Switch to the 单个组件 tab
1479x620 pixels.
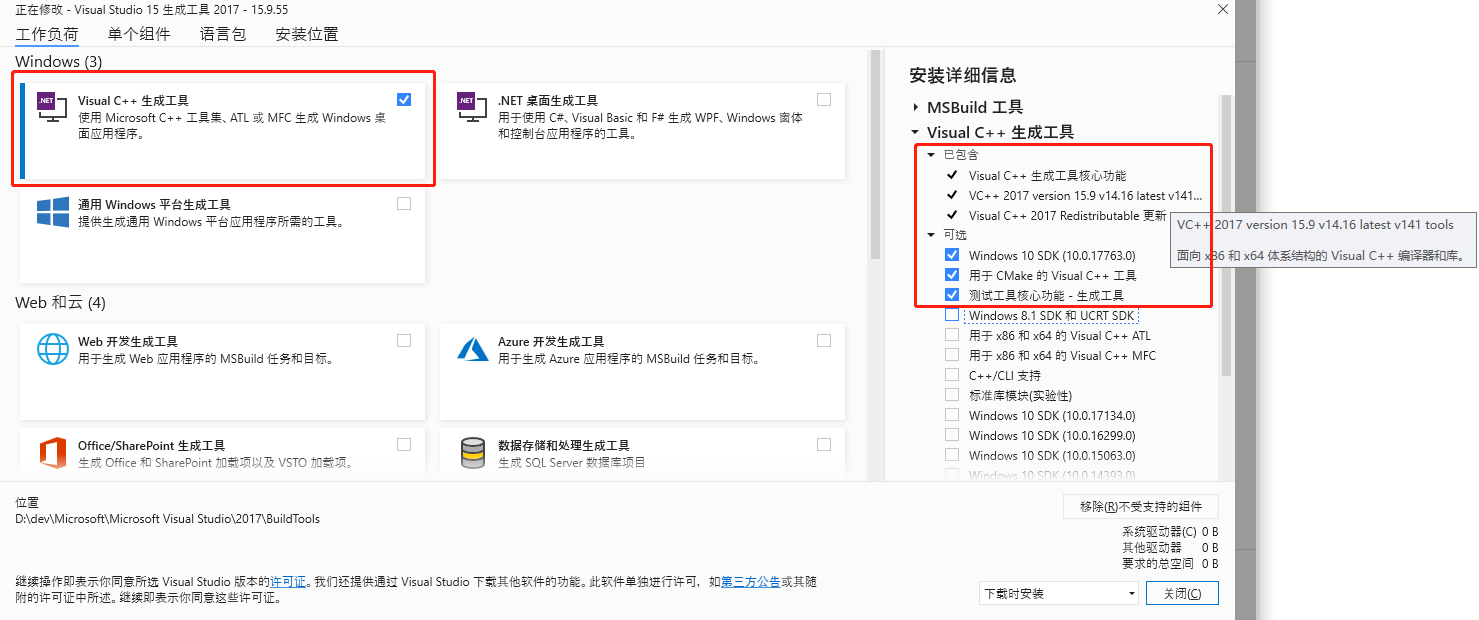pyautogui.click(x=139, y=34)
